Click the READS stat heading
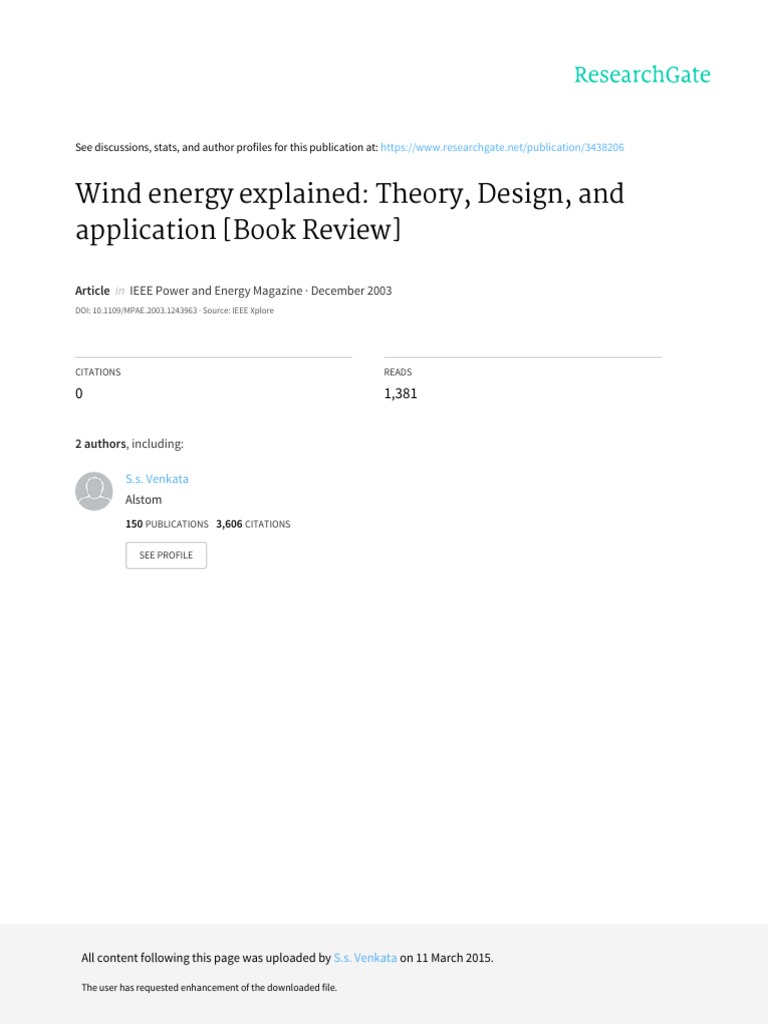768x1024 pixels. [x=398, y=372]
